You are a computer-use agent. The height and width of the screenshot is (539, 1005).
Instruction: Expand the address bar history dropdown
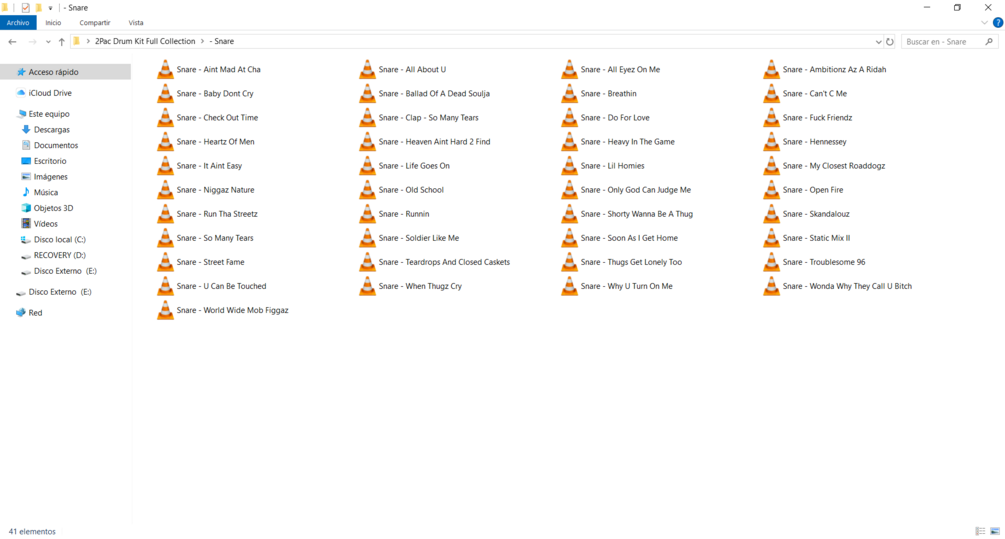coord(878,42)
